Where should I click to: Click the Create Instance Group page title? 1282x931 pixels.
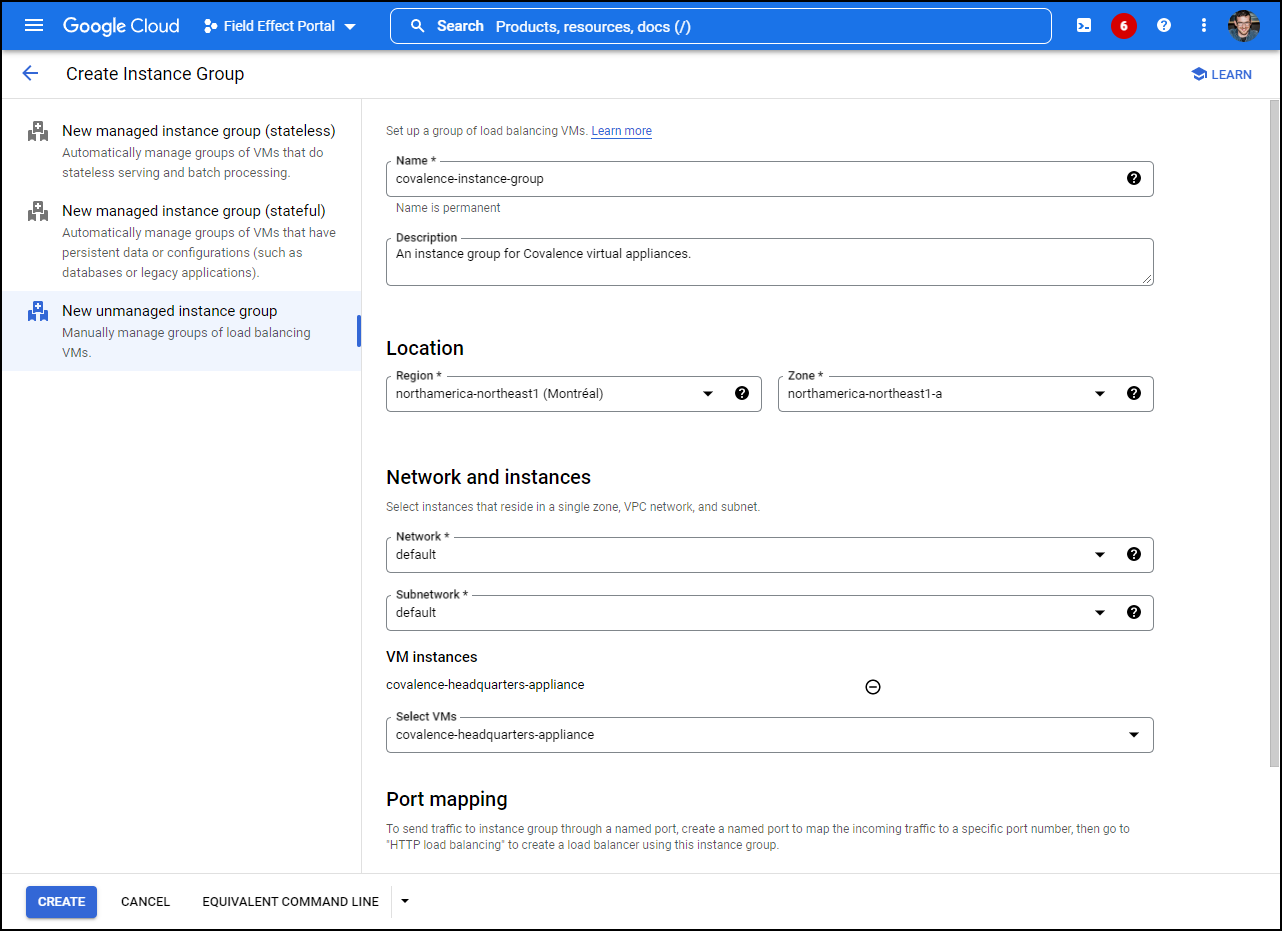coord(155,74)
